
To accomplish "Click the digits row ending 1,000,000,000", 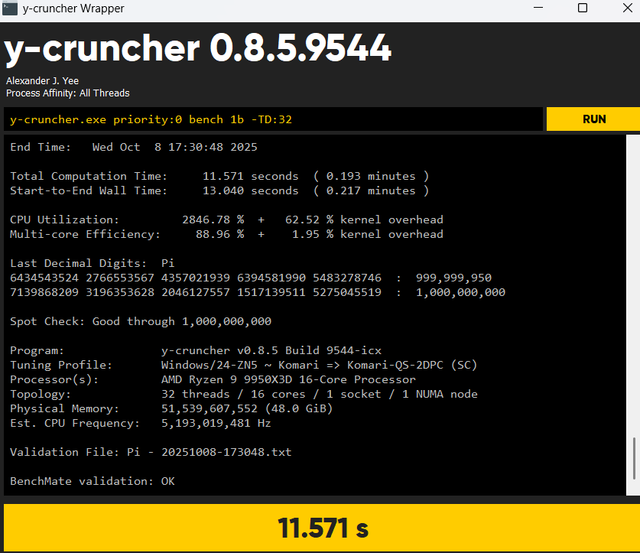I will pyautogui.click(x=258, y=292).
